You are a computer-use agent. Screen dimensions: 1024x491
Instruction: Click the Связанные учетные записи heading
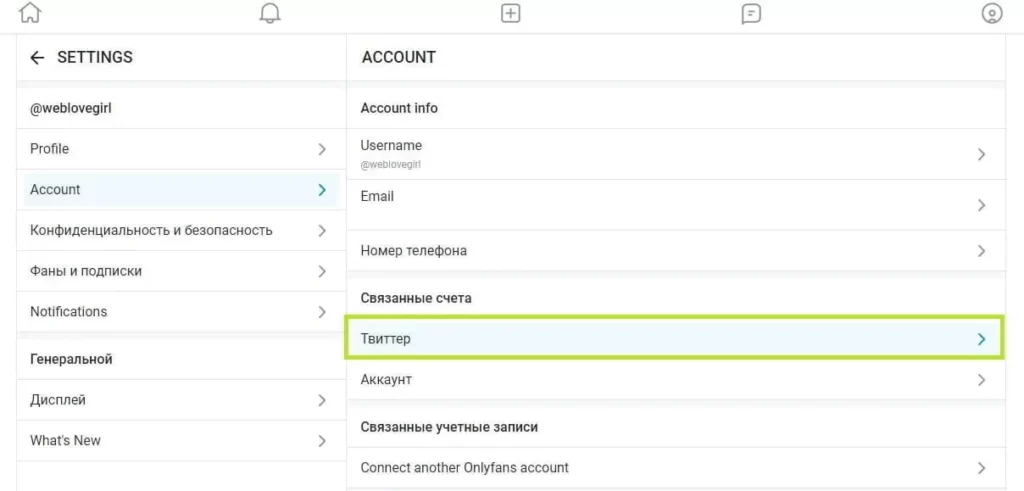coord(449,427)
